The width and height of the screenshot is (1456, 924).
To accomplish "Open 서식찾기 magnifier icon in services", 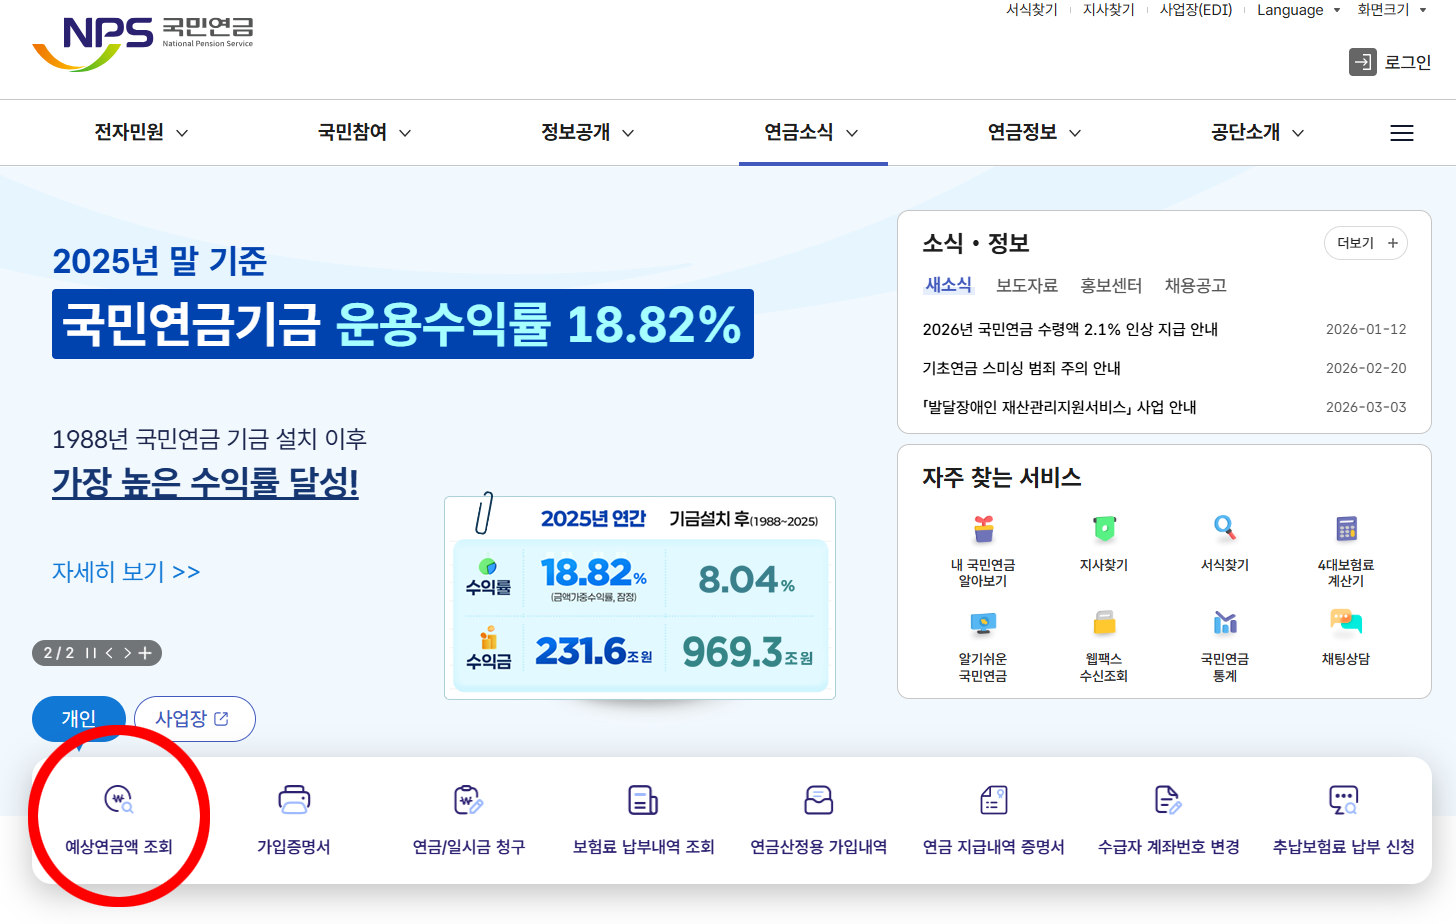I will point(1225,528).
